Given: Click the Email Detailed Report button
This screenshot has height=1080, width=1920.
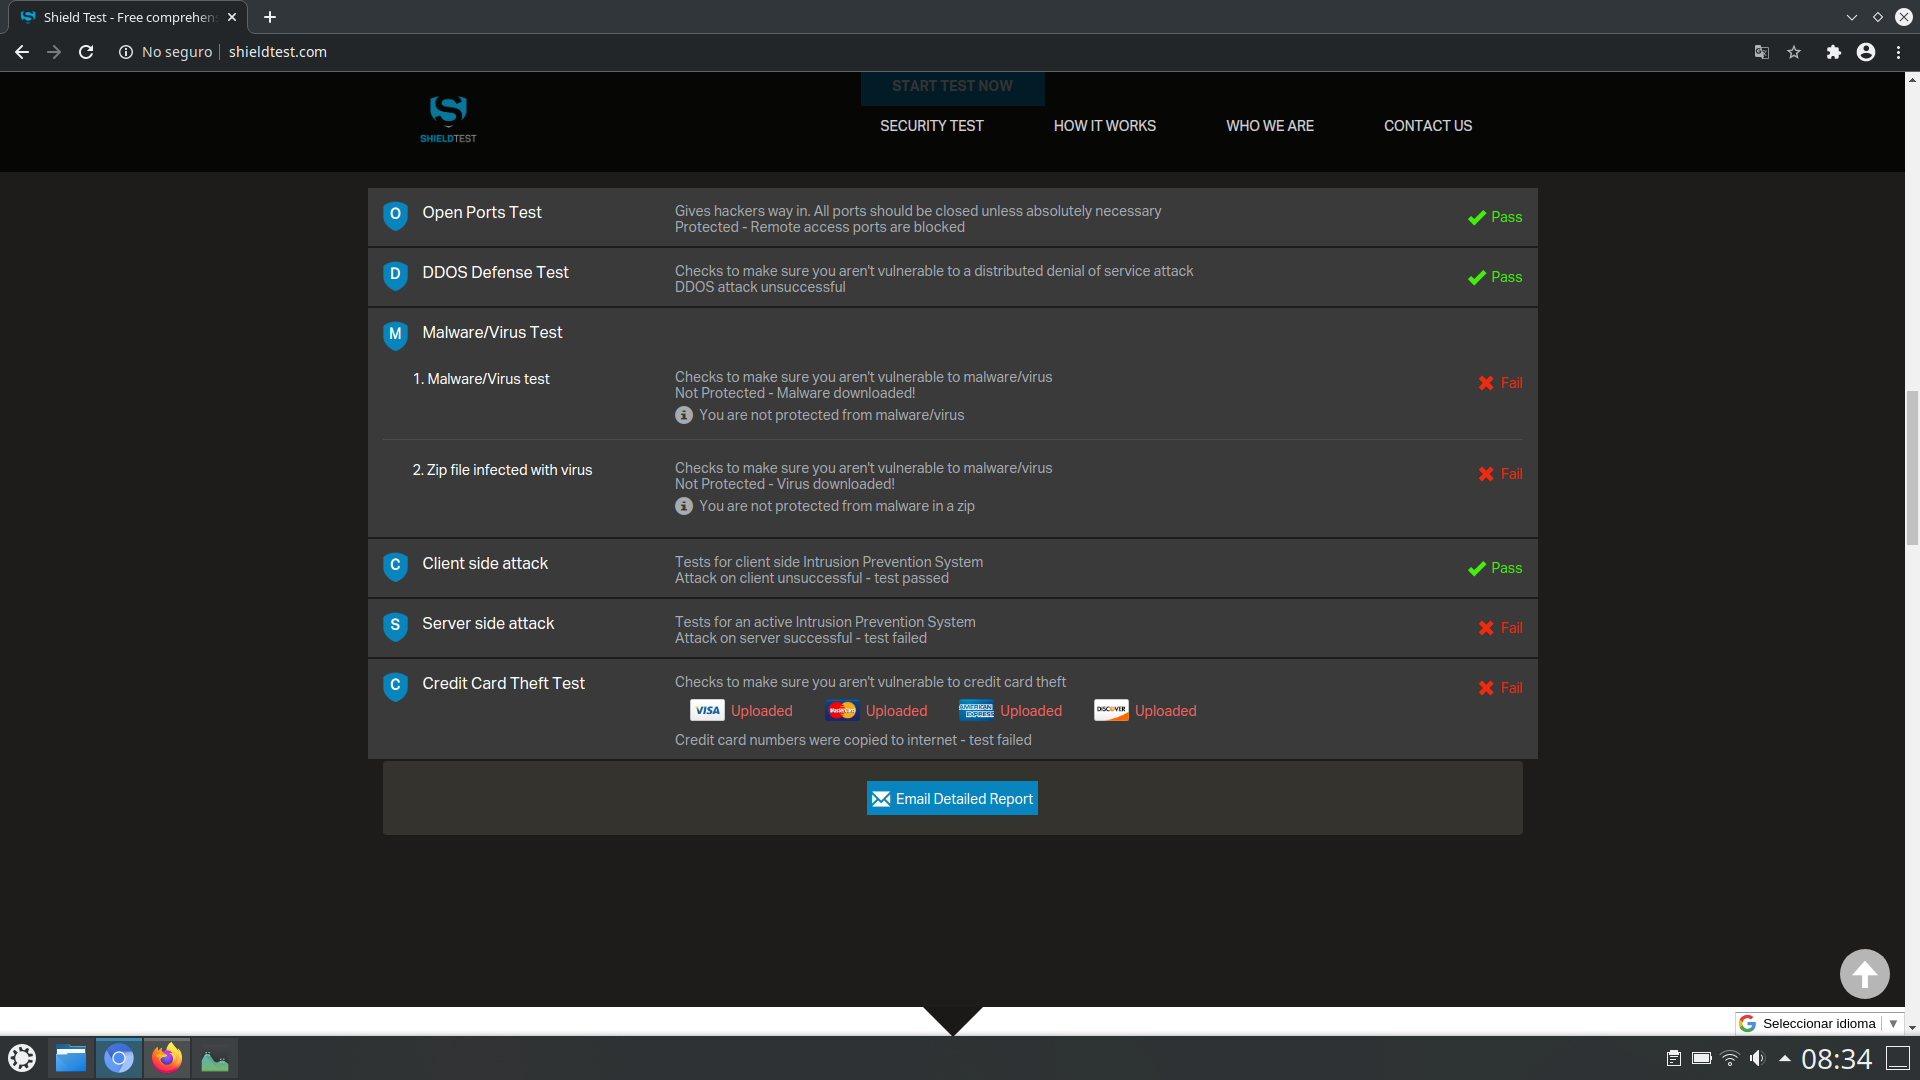Looking at the screenshot, I should 952,798.
